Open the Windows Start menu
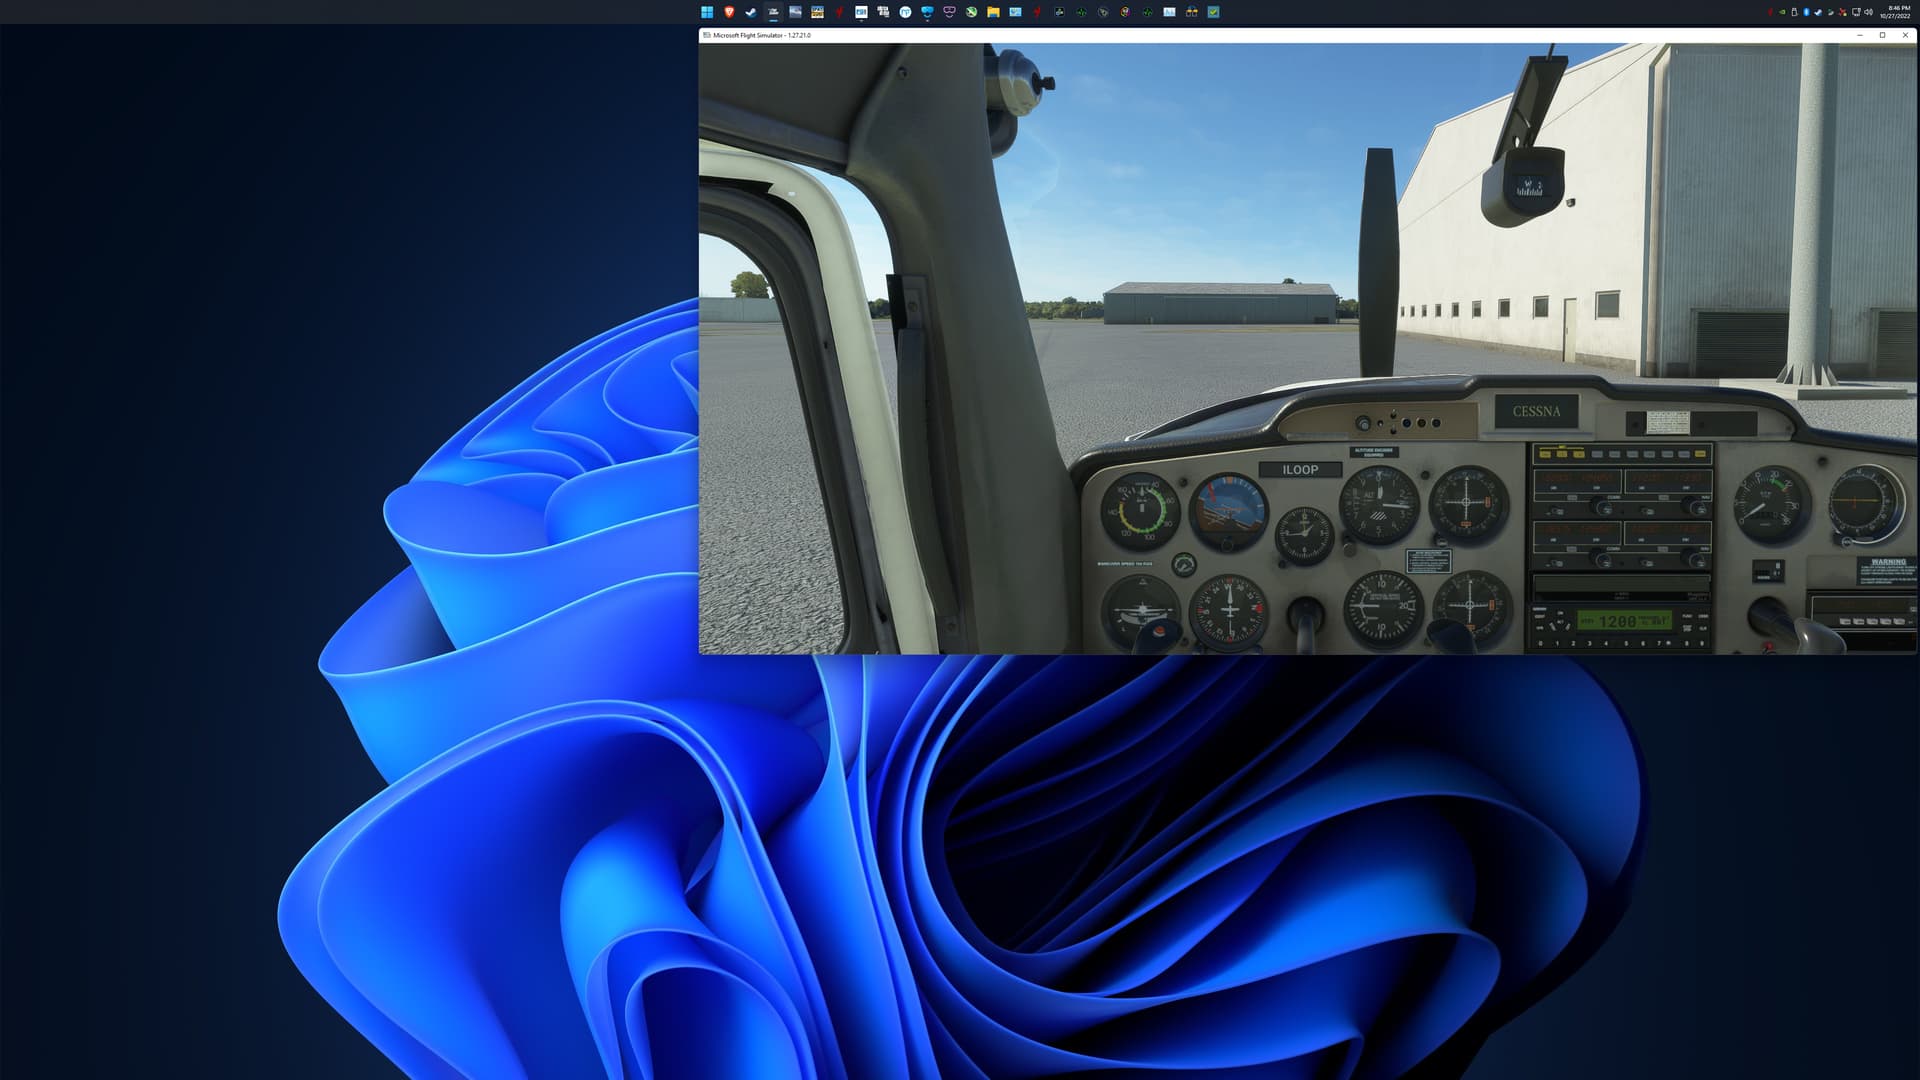 click(707, 12)
